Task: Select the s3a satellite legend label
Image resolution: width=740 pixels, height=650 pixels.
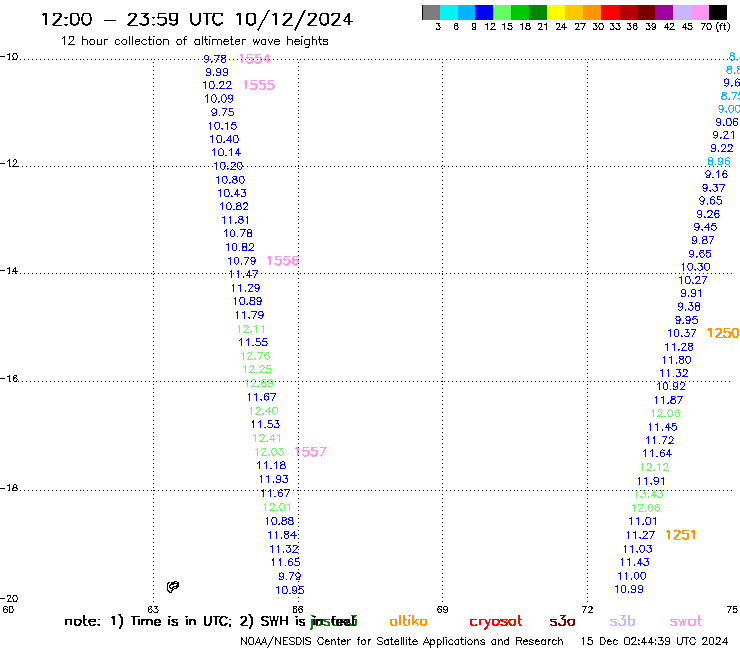Action: pos(562,622)
